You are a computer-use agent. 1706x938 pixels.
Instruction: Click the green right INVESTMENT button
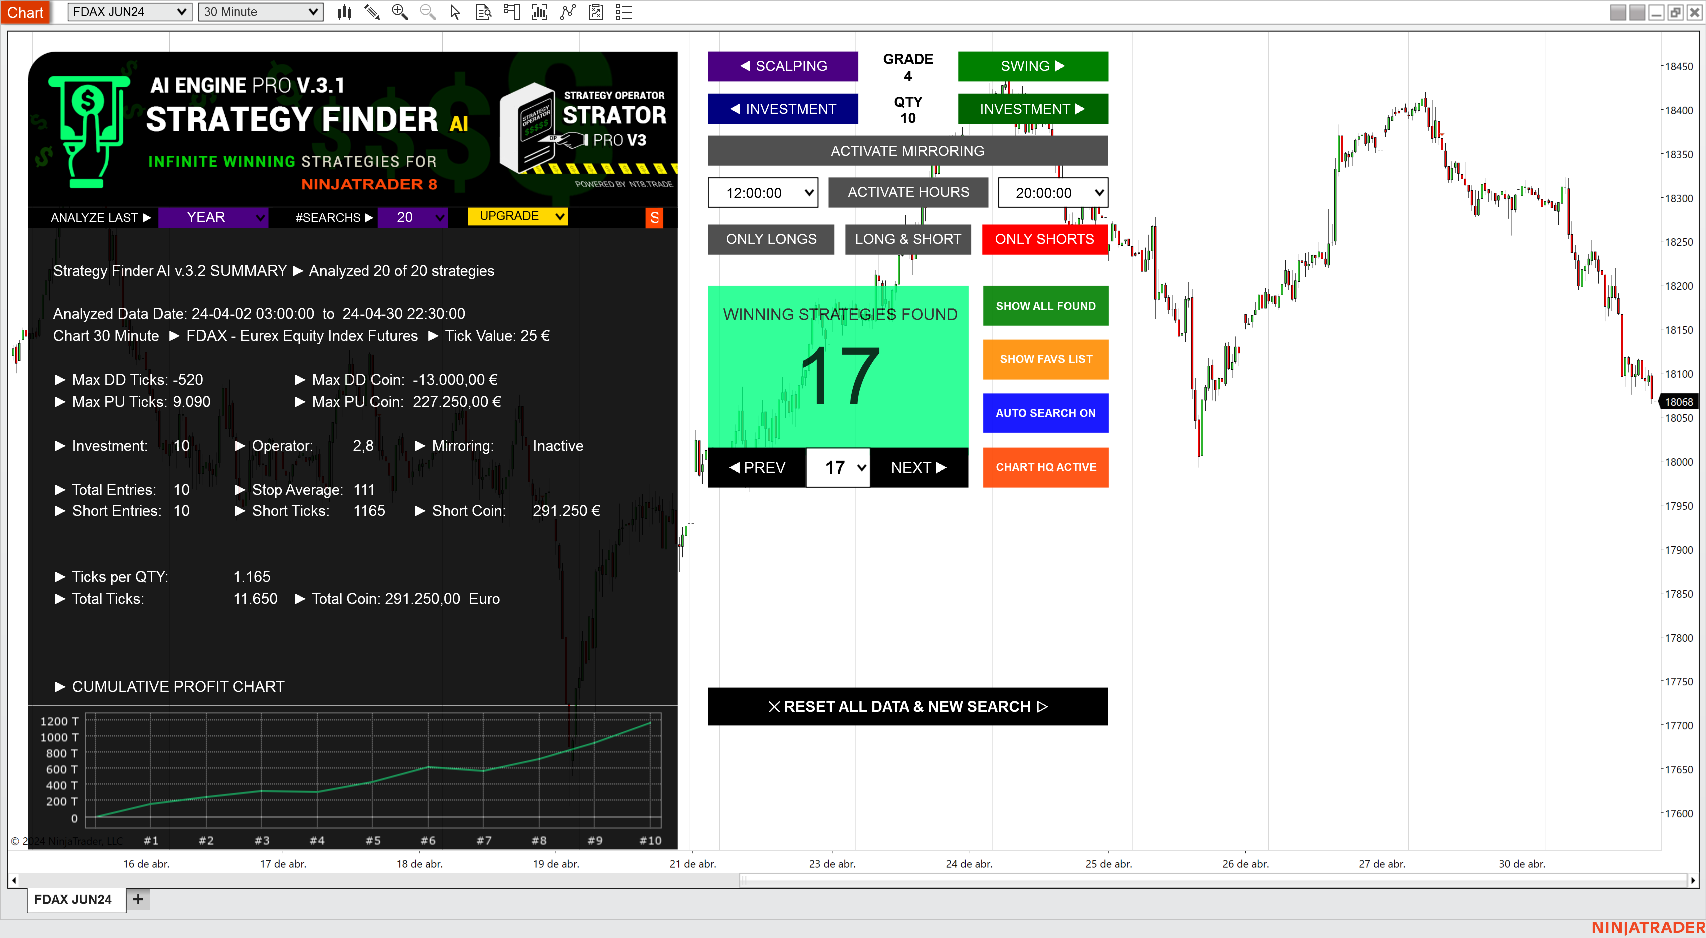[x=1033, y=109]
